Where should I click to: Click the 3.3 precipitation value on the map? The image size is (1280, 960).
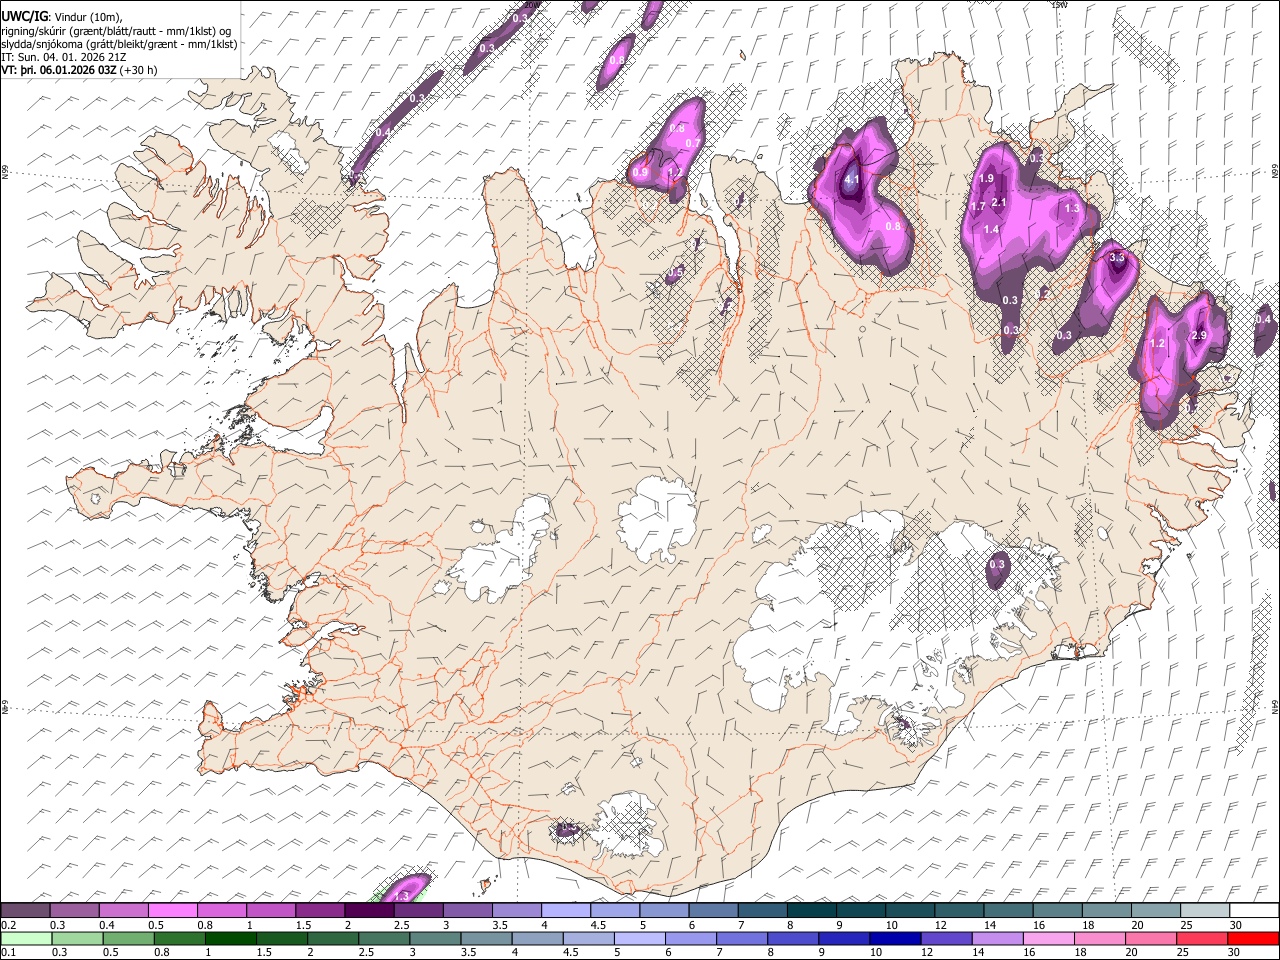click(1118, 258)
